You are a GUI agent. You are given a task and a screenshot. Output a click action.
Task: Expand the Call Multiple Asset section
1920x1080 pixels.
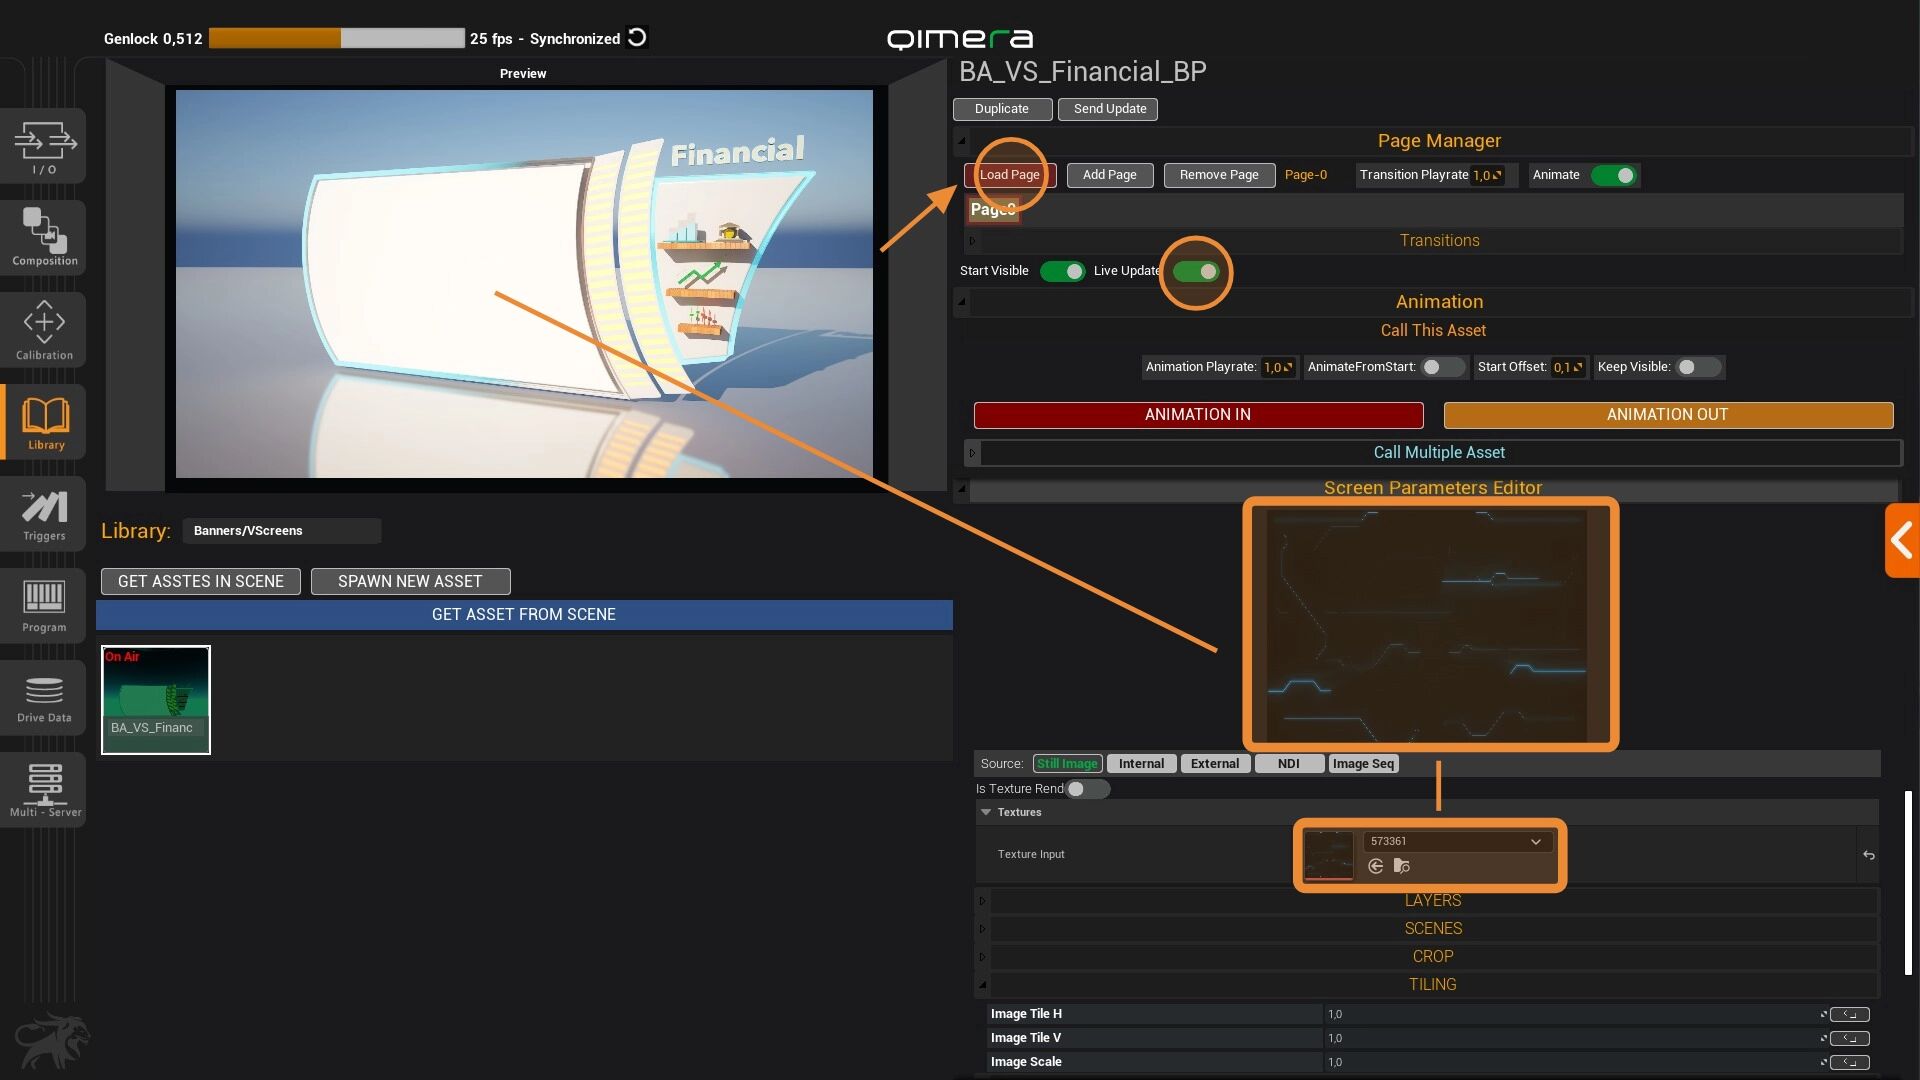tap(1438, 452)
